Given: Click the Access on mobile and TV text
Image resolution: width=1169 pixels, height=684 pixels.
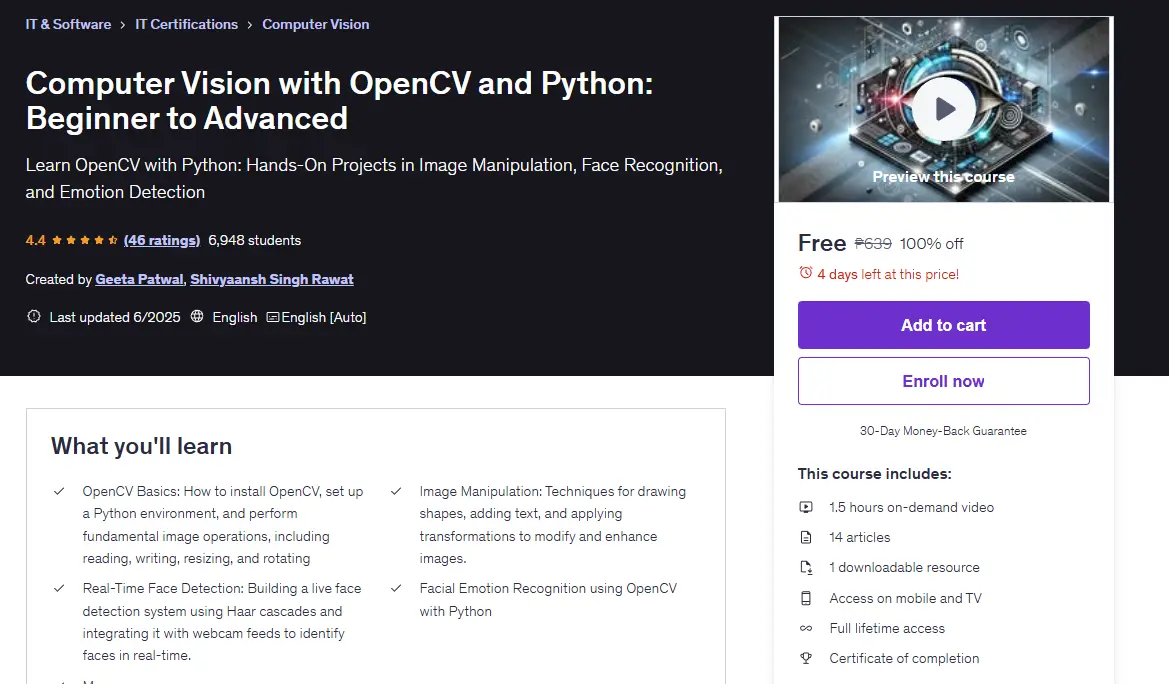Looking at the screenshot, I should point(905,598).
